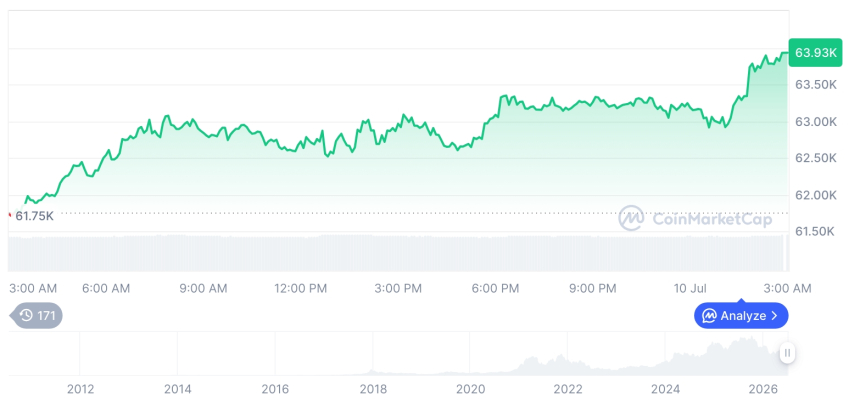Click the 63.50K price axis label

pyautogui.click(x=816, y=85)
